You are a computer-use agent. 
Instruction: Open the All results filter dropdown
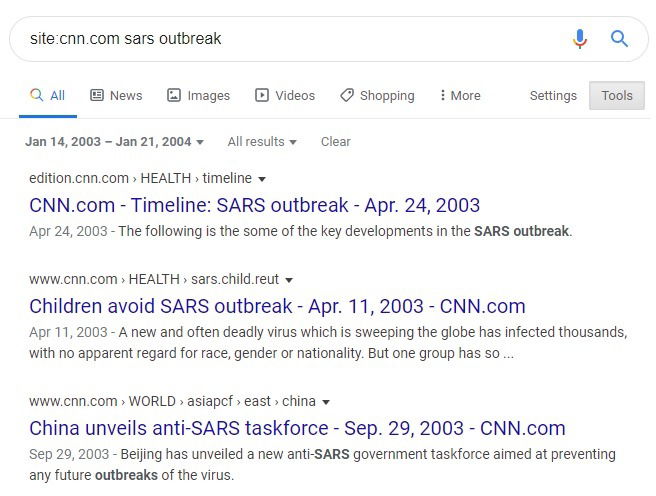pos(262,142)
